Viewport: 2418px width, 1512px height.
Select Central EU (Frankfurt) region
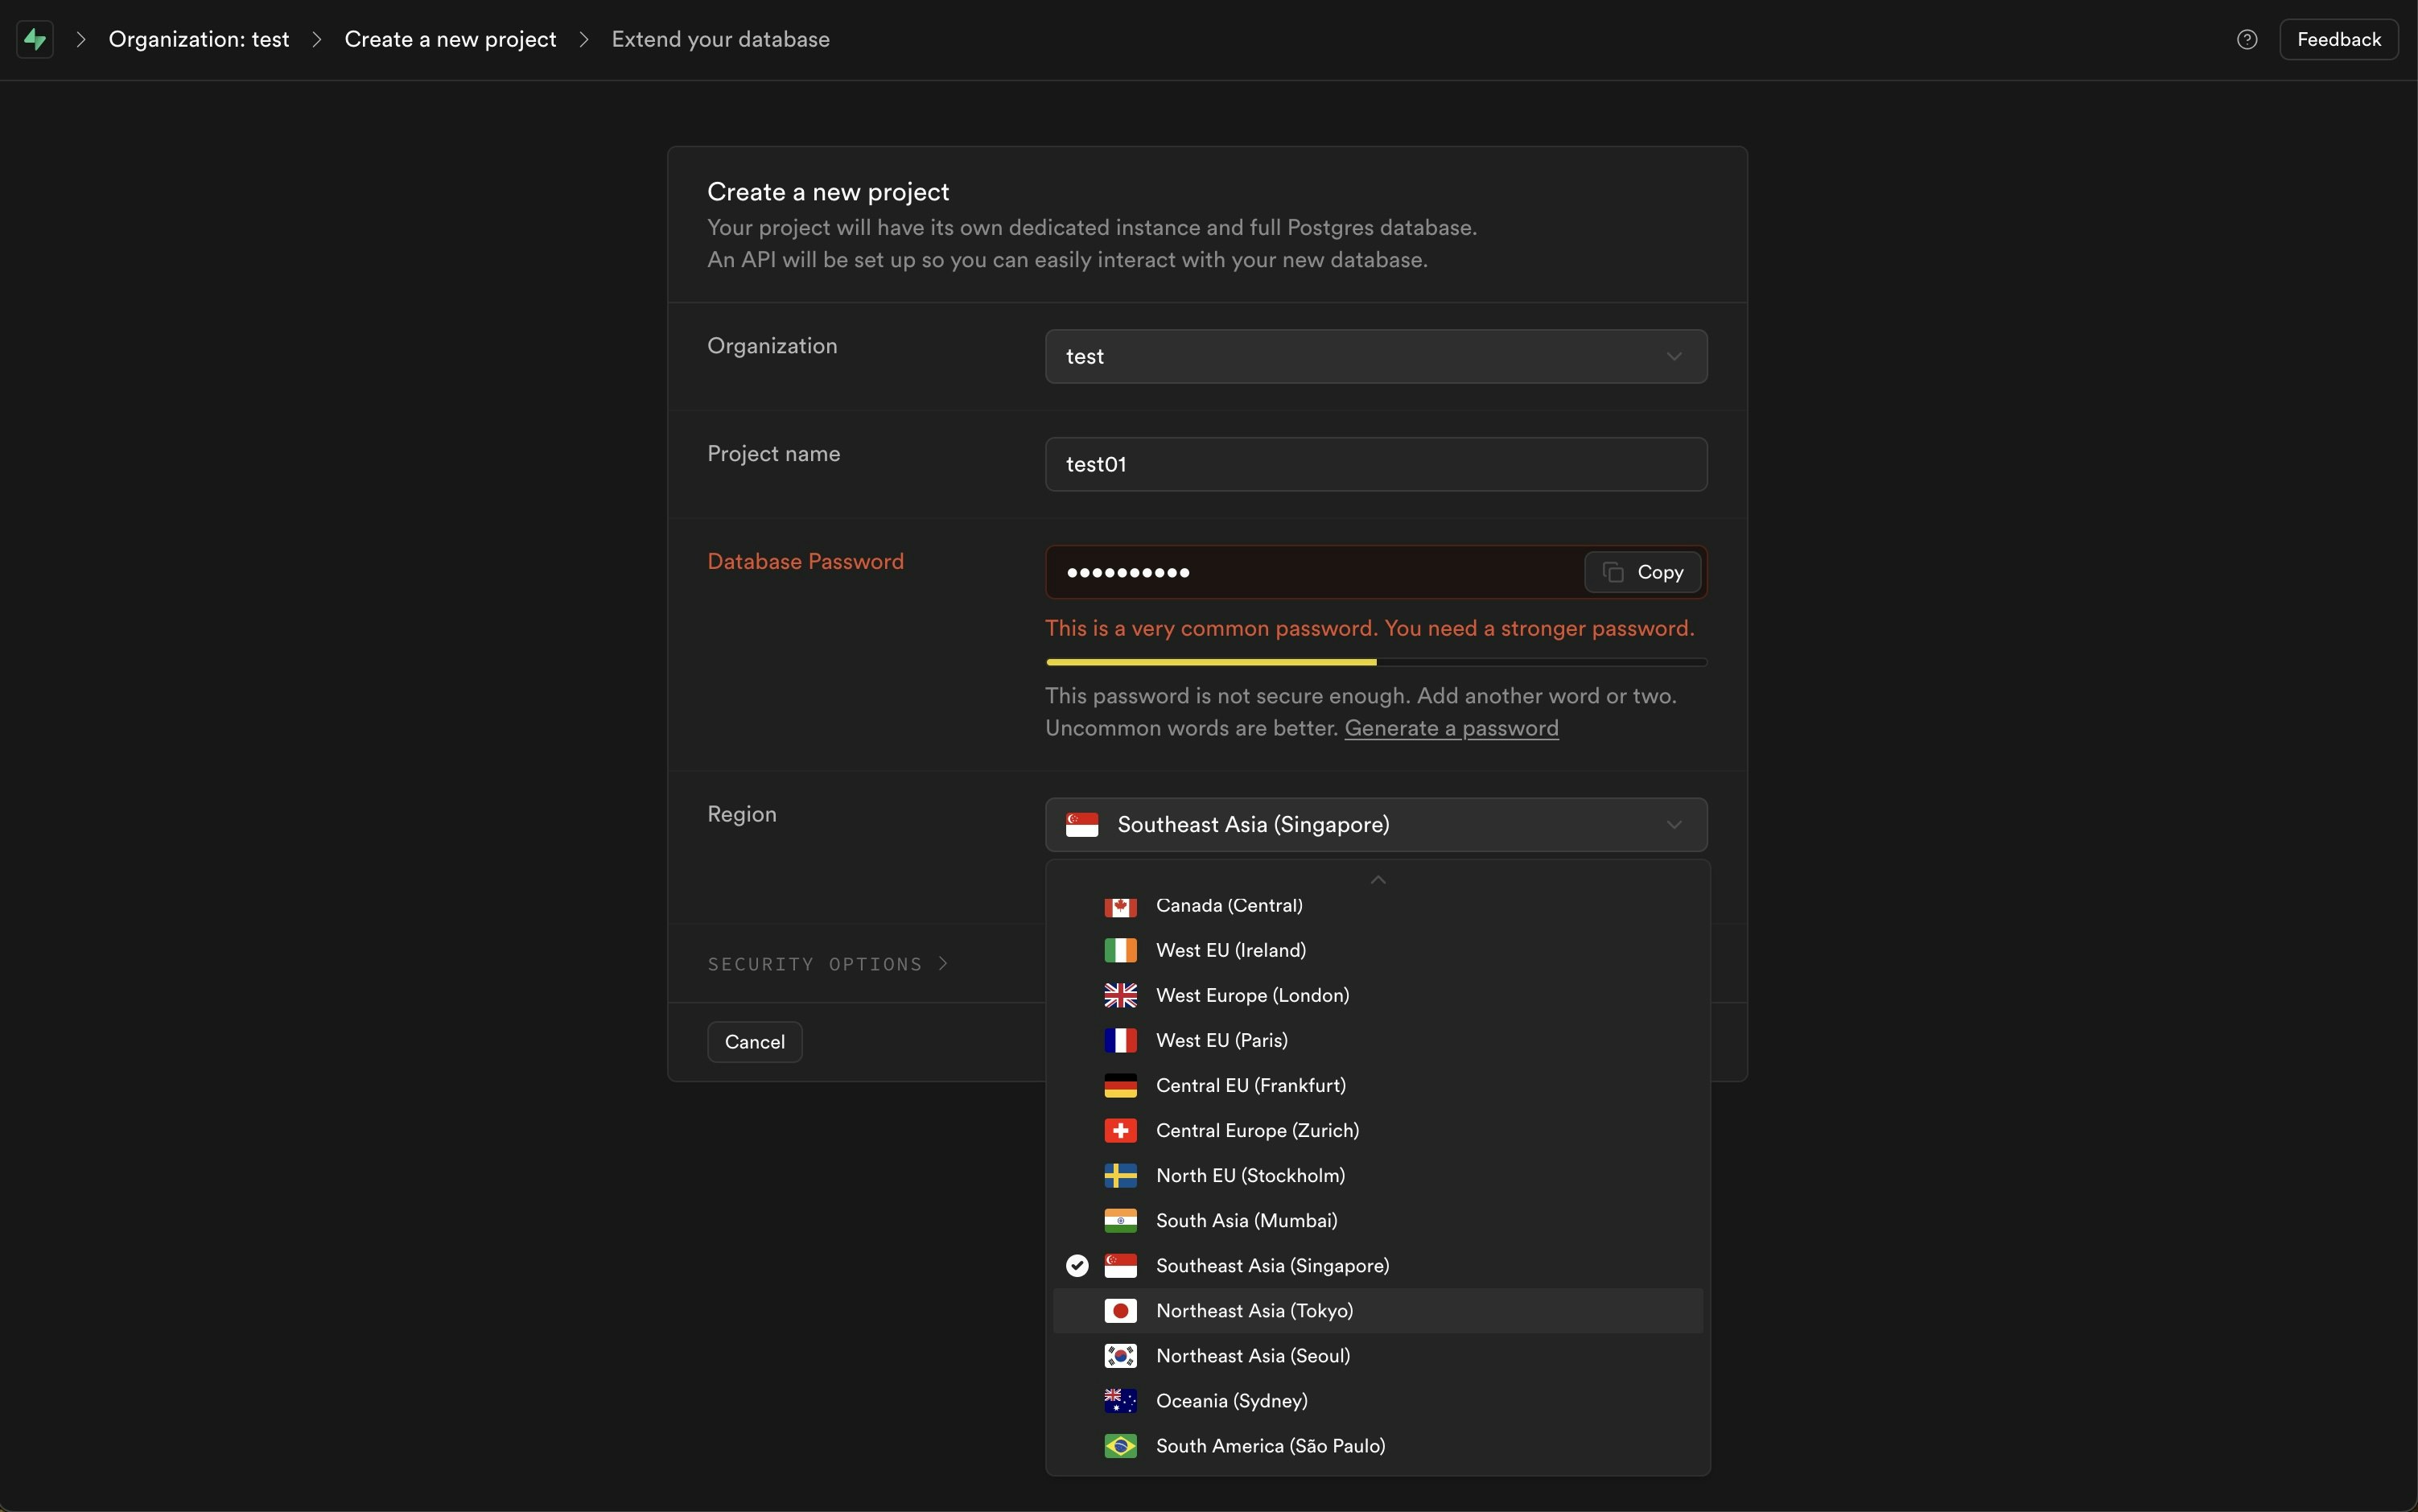(1250, 1085)
